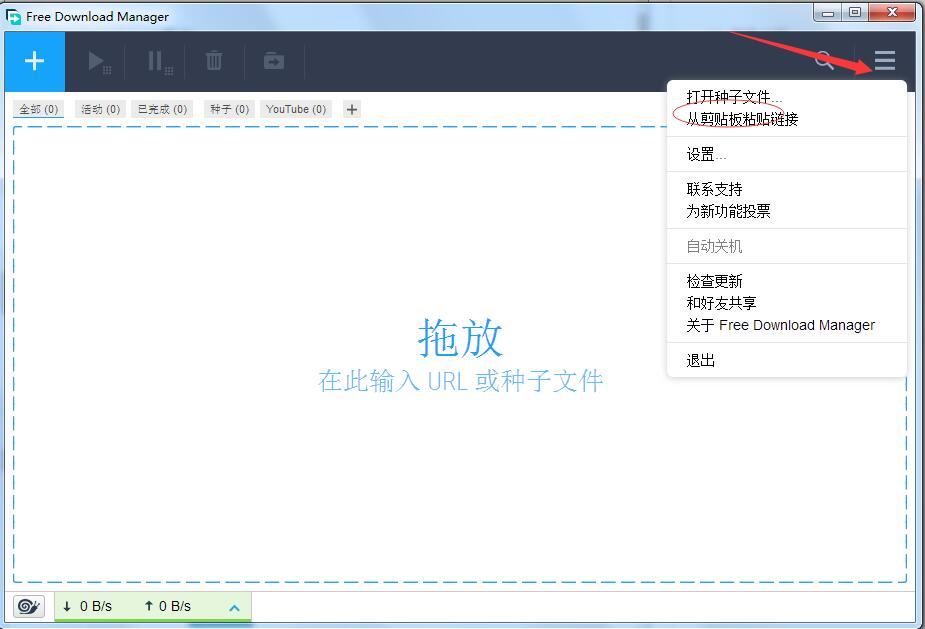The image size is (925, 629).
Task: Expand the speed panel chevron
Action: coord(234,606)
